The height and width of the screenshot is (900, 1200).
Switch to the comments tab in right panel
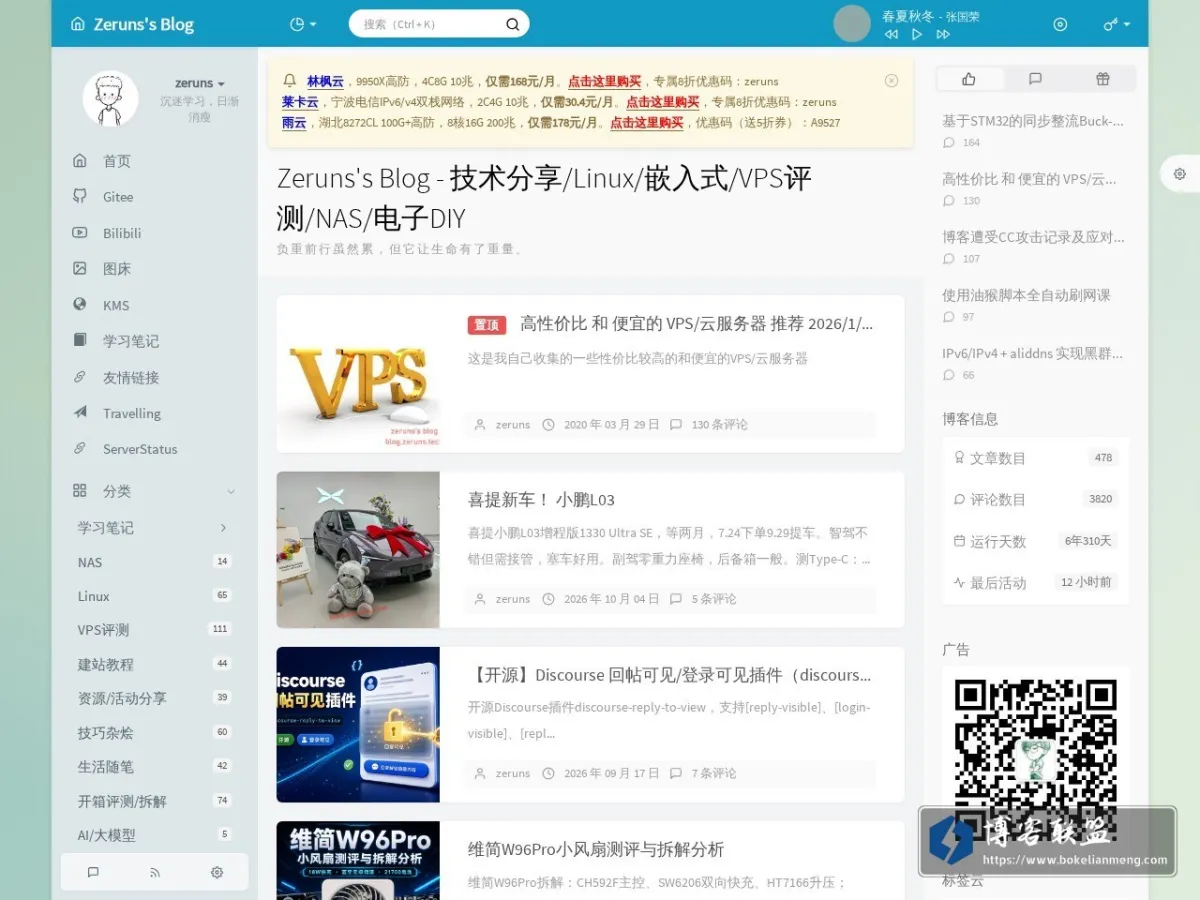[1035, 79]
